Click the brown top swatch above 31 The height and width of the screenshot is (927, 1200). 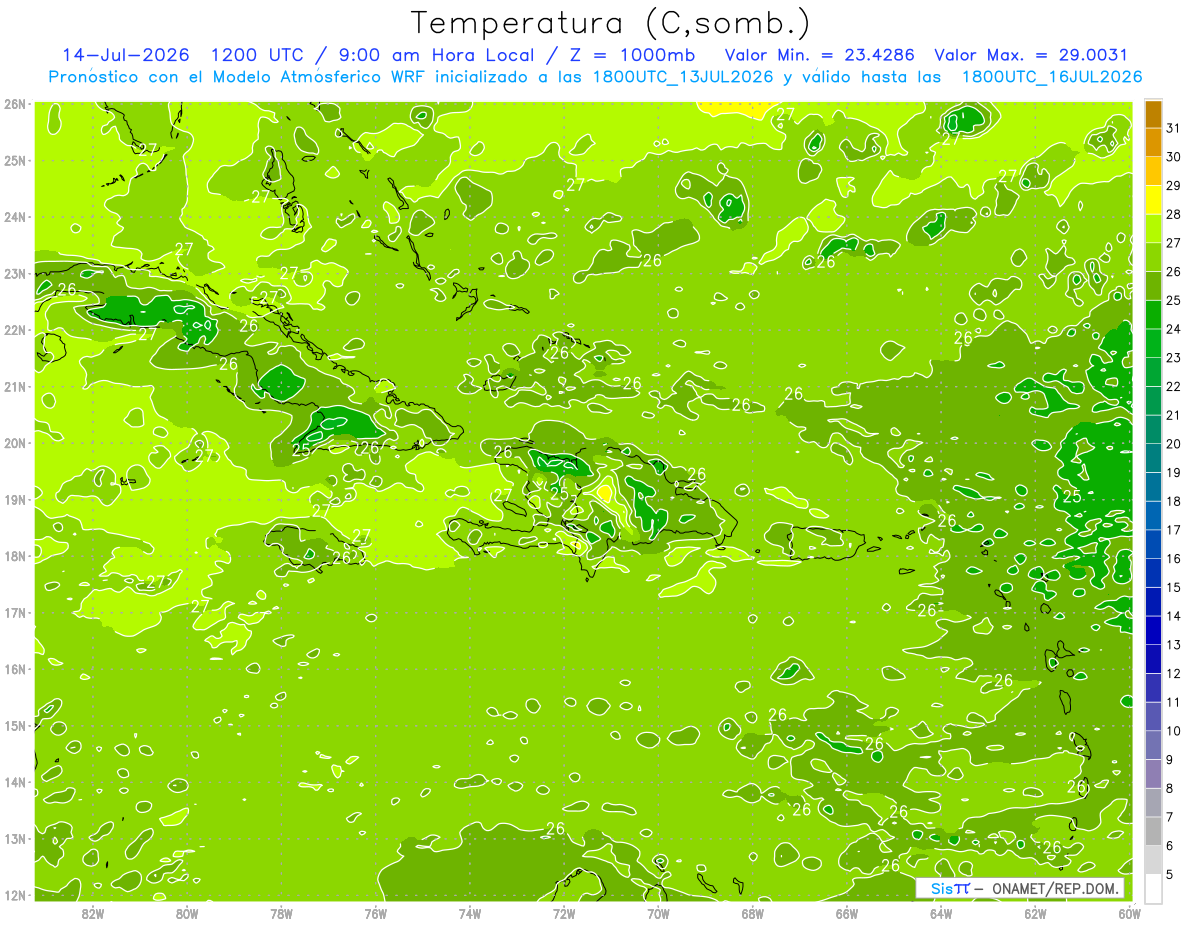point(1153,114)
